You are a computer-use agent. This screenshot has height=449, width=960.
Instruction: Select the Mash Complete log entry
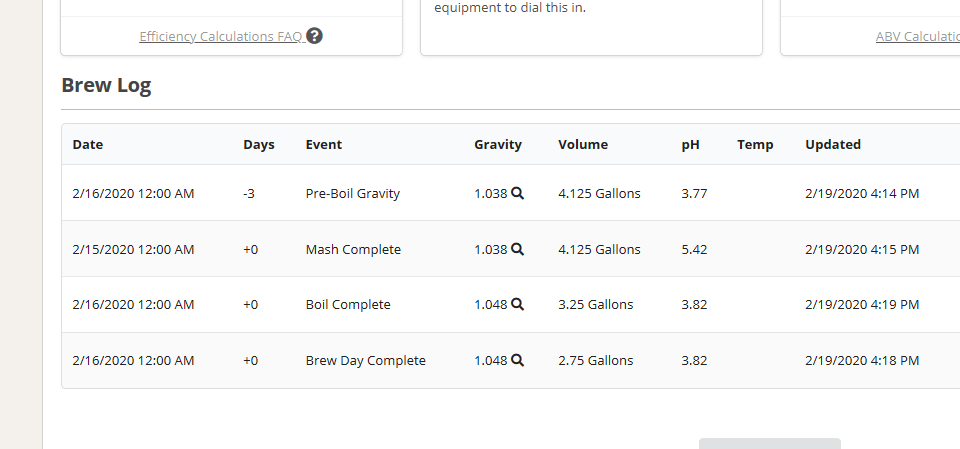point(353,250)
